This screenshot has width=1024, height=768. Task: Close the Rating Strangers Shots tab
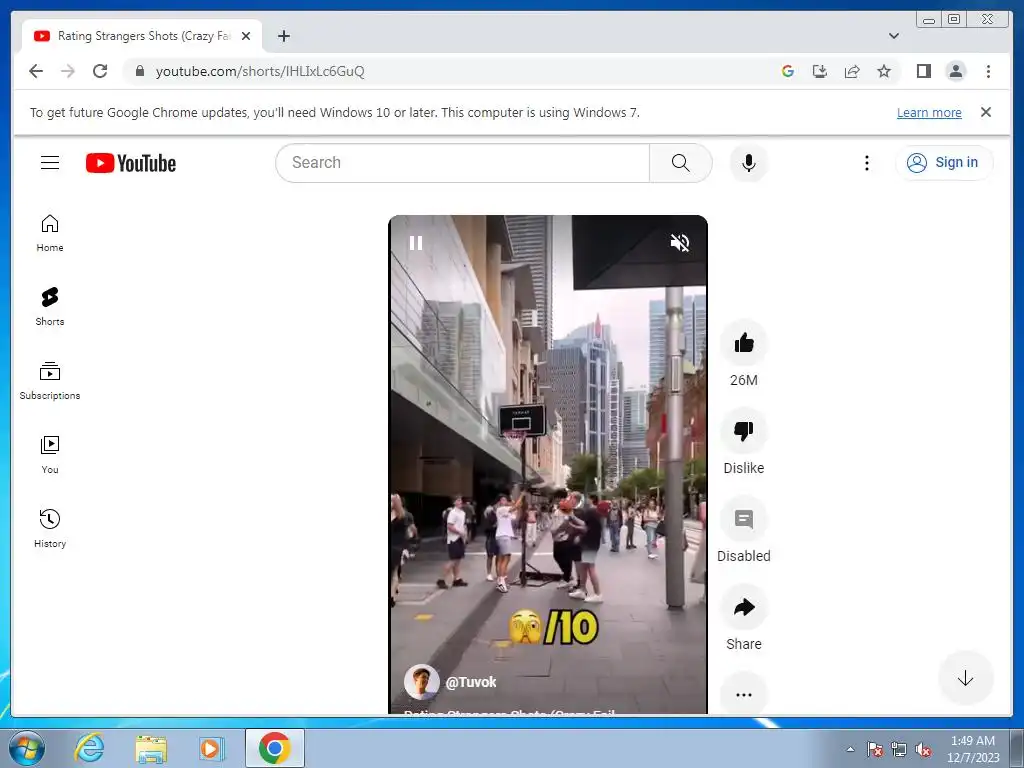tap(246, 36)
